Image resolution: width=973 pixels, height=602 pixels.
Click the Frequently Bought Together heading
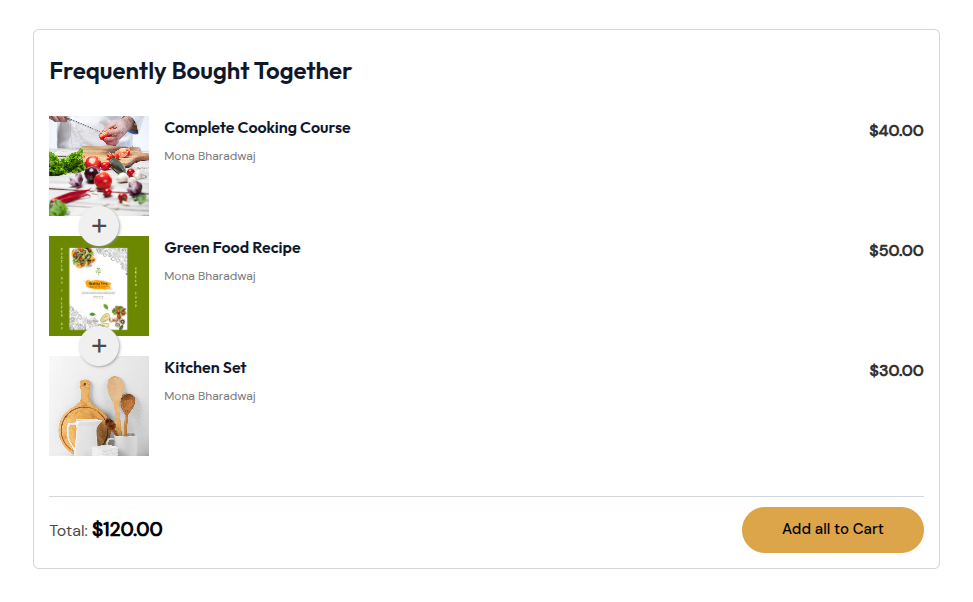[x=200, y=71]
